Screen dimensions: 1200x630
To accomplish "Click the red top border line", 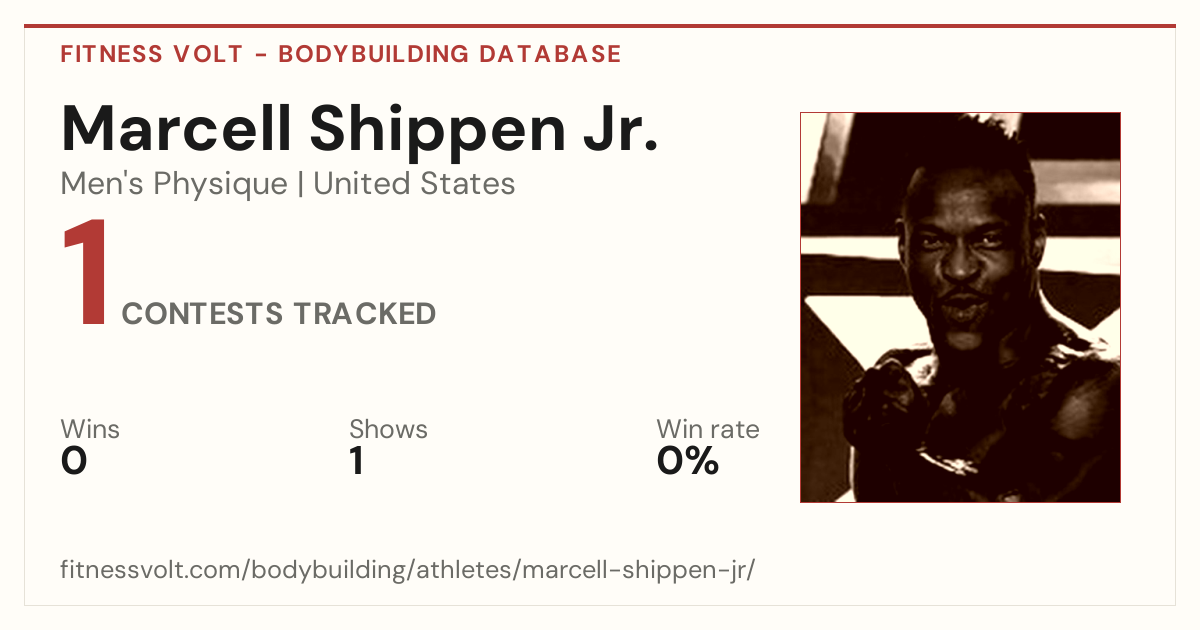I will point(600,26).
